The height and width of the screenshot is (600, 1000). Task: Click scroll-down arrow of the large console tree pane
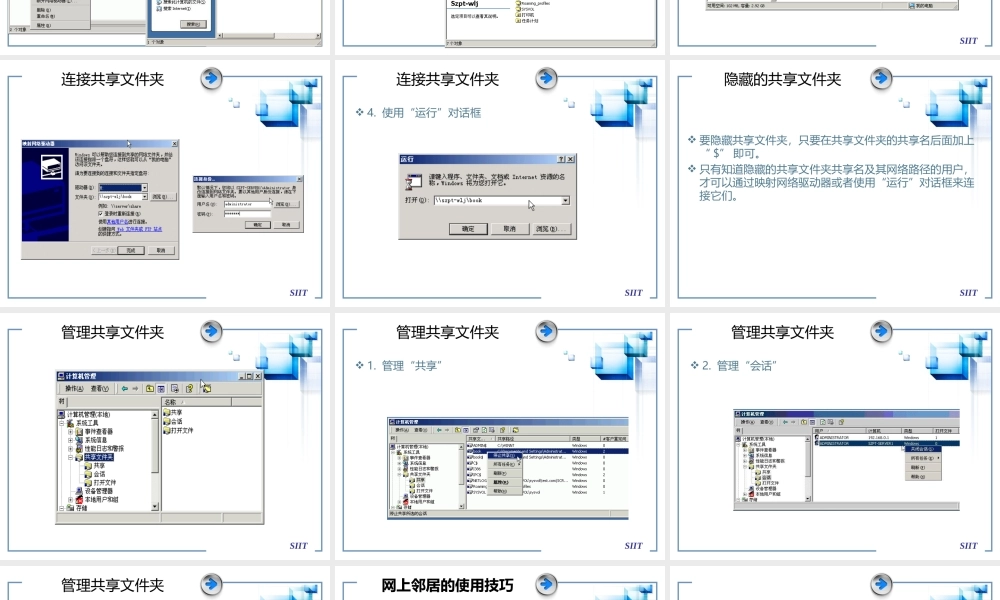(x=155, y=507)
